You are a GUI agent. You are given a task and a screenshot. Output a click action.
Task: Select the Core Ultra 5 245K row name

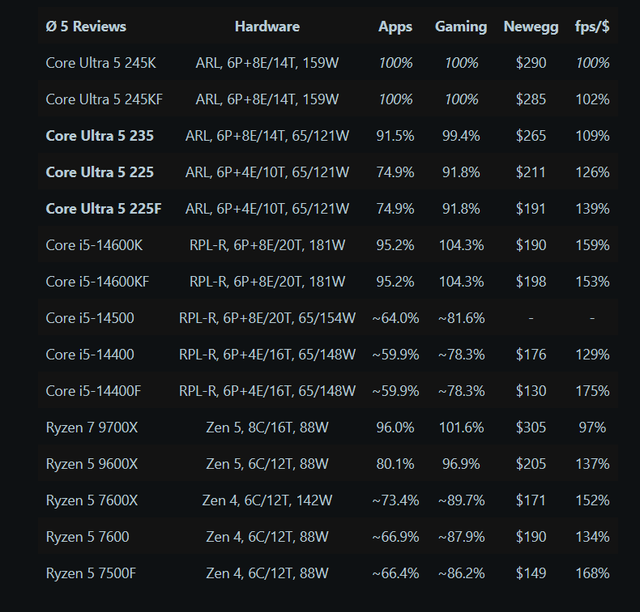tap(101, 63)
